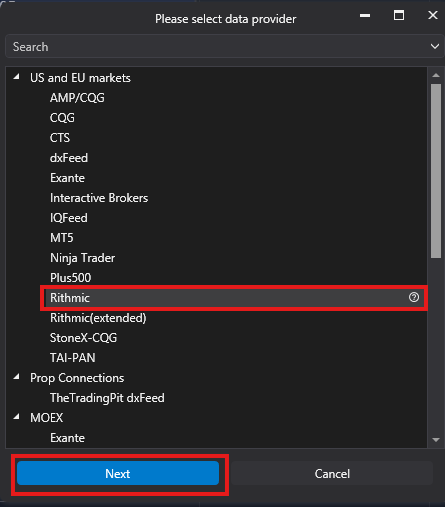Focus the Search input field

[x=217, y=46]
